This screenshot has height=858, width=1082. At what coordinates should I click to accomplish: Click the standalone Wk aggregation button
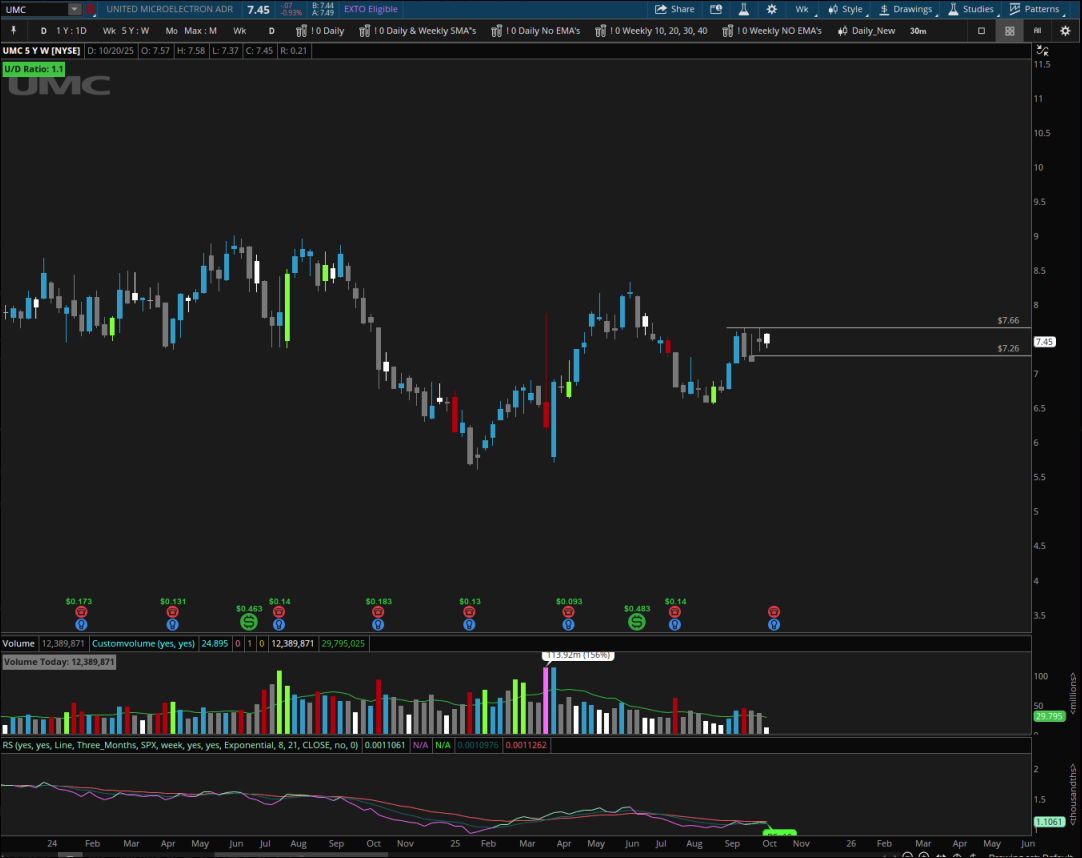pos(239,31)
